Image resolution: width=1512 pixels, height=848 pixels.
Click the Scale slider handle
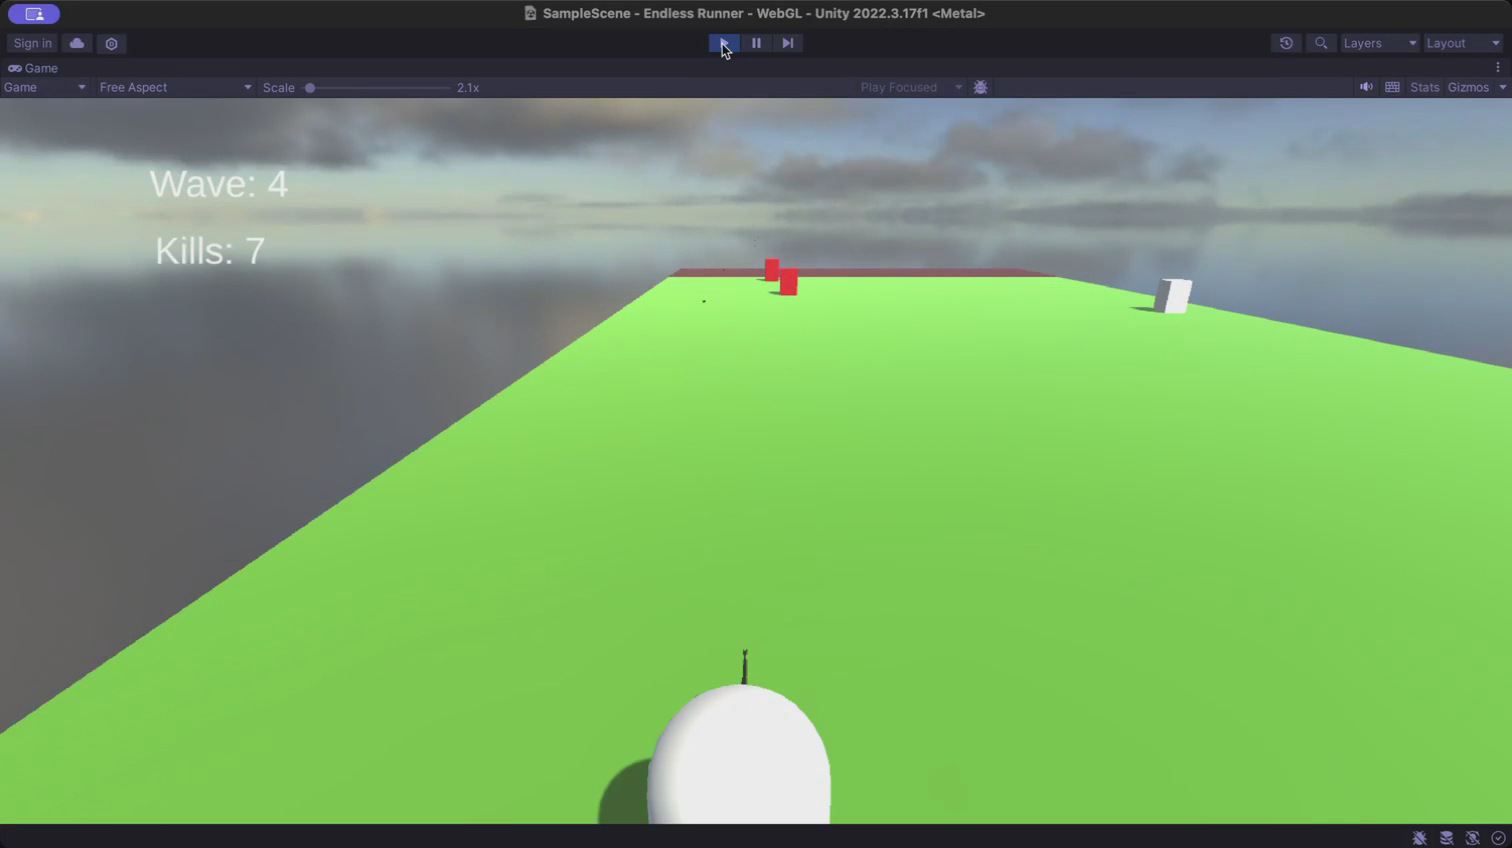click(x=310, y=87)
